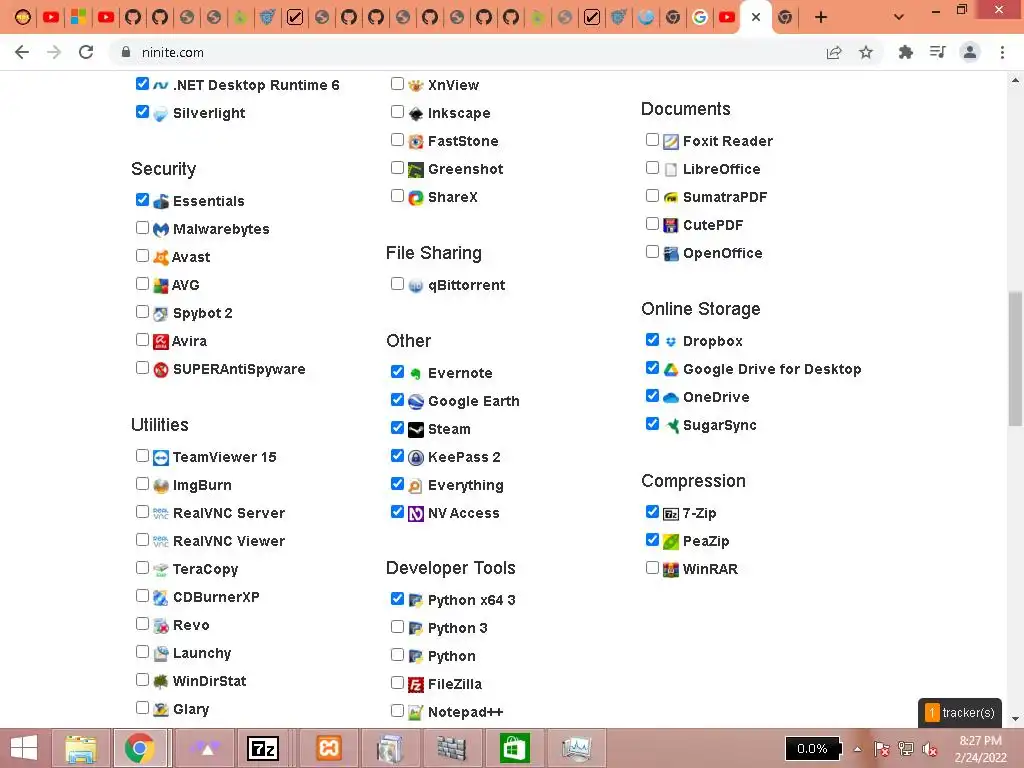1024x768 pixels.
Task: Click the Google Earth icon
Action: (x=416, y=401)
